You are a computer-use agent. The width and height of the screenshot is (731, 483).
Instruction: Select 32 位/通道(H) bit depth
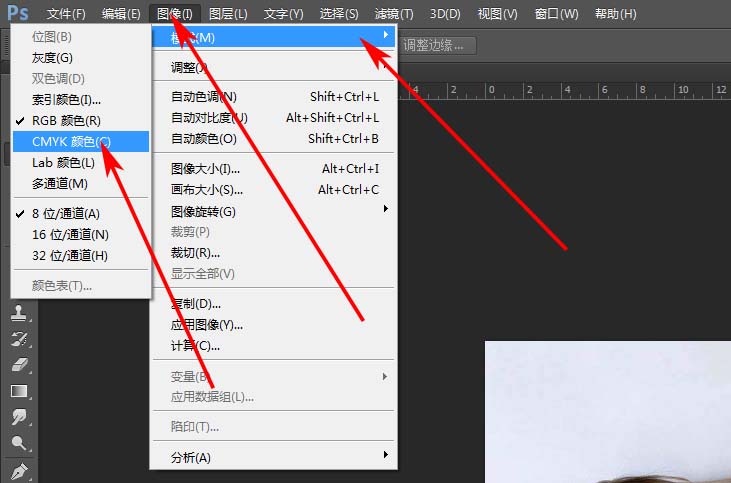[x=81, y=255]
